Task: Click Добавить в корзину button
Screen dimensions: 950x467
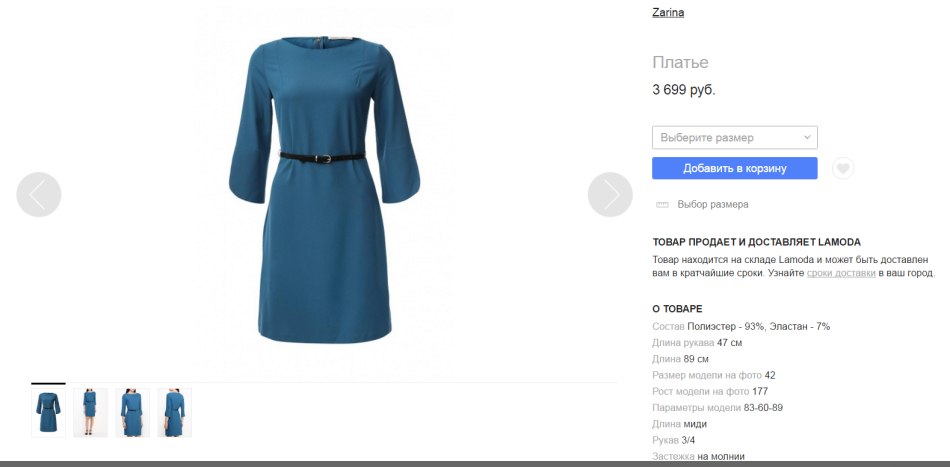Action: (x=735, y=168)
